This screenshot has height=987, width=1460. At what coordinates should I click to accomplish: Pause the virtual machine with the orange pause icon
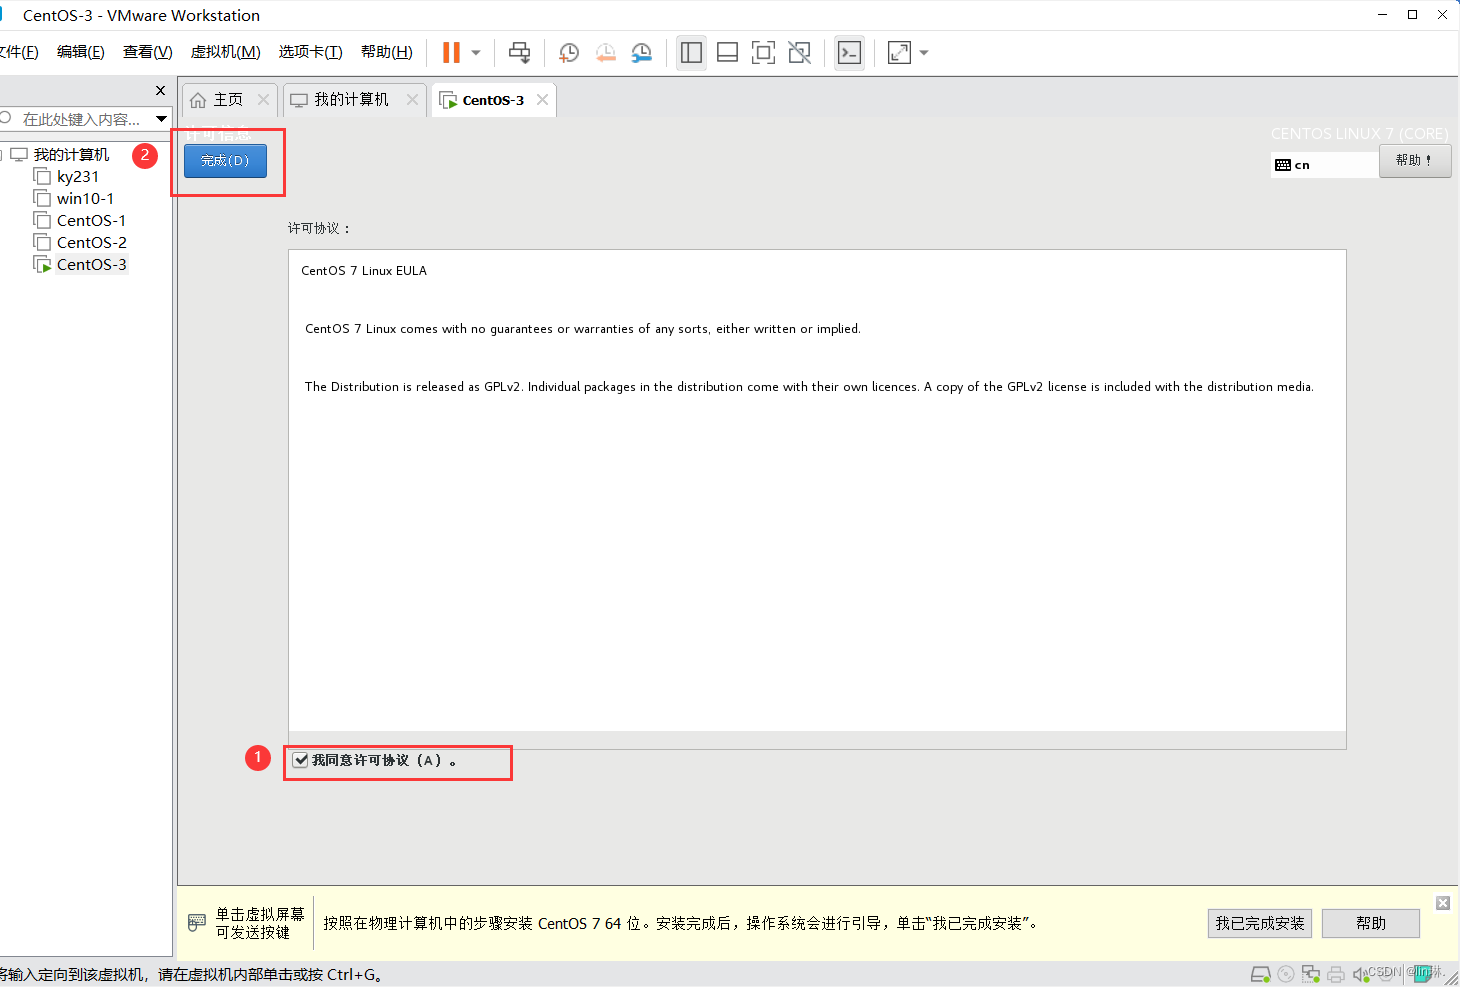pyautogui.click(x=452, y=53)
